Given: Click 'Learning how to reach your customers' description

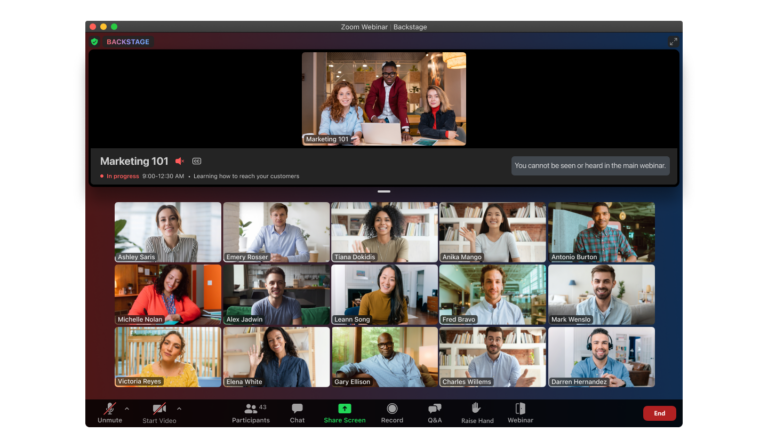Looking at the screenshot, I should tap(246, 176).
